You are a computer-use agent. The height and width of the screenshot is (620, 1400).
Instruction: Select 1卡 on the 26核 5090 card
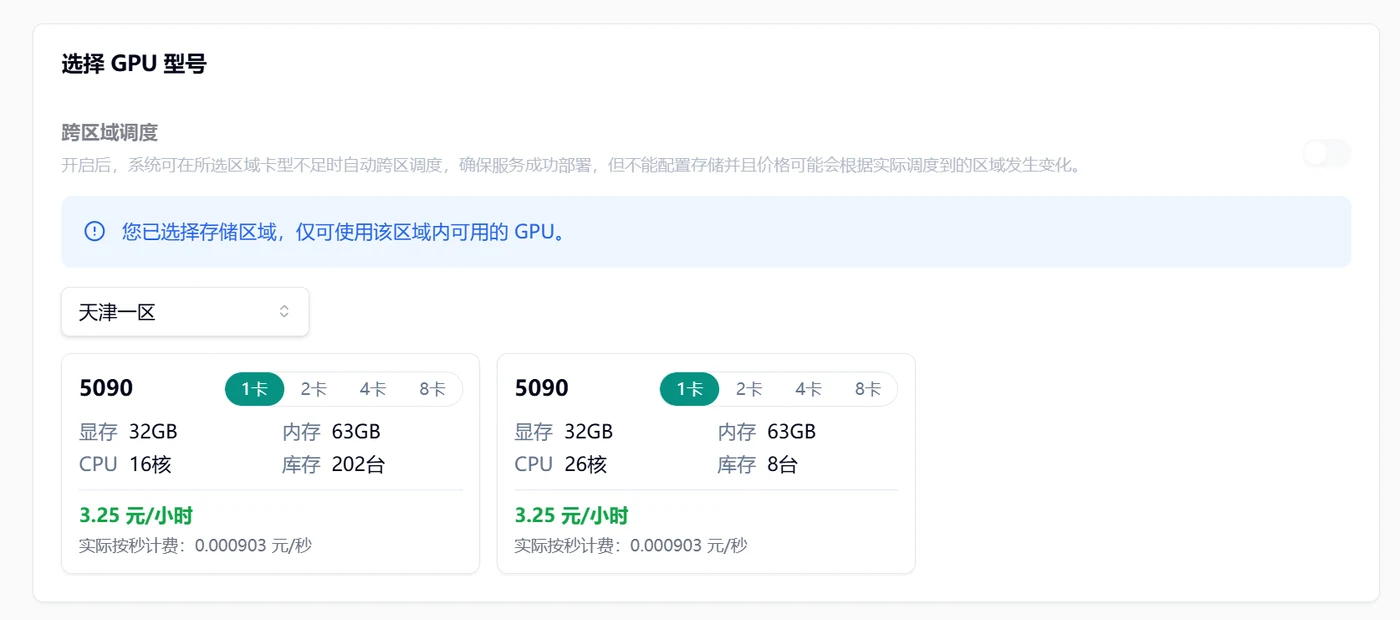click(x=690, y=389)
